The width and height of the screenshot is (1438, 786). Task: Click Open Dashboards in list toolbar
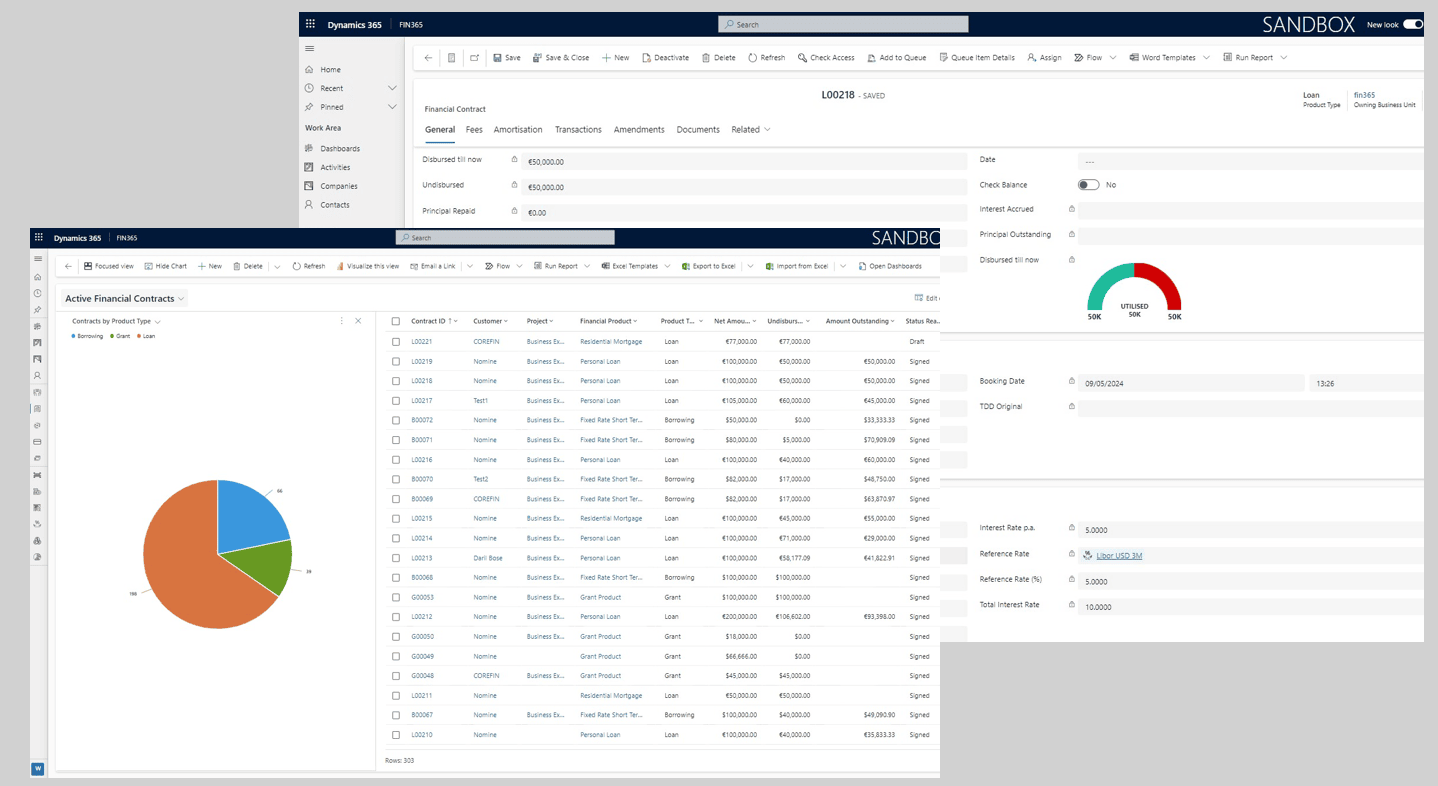889,266
